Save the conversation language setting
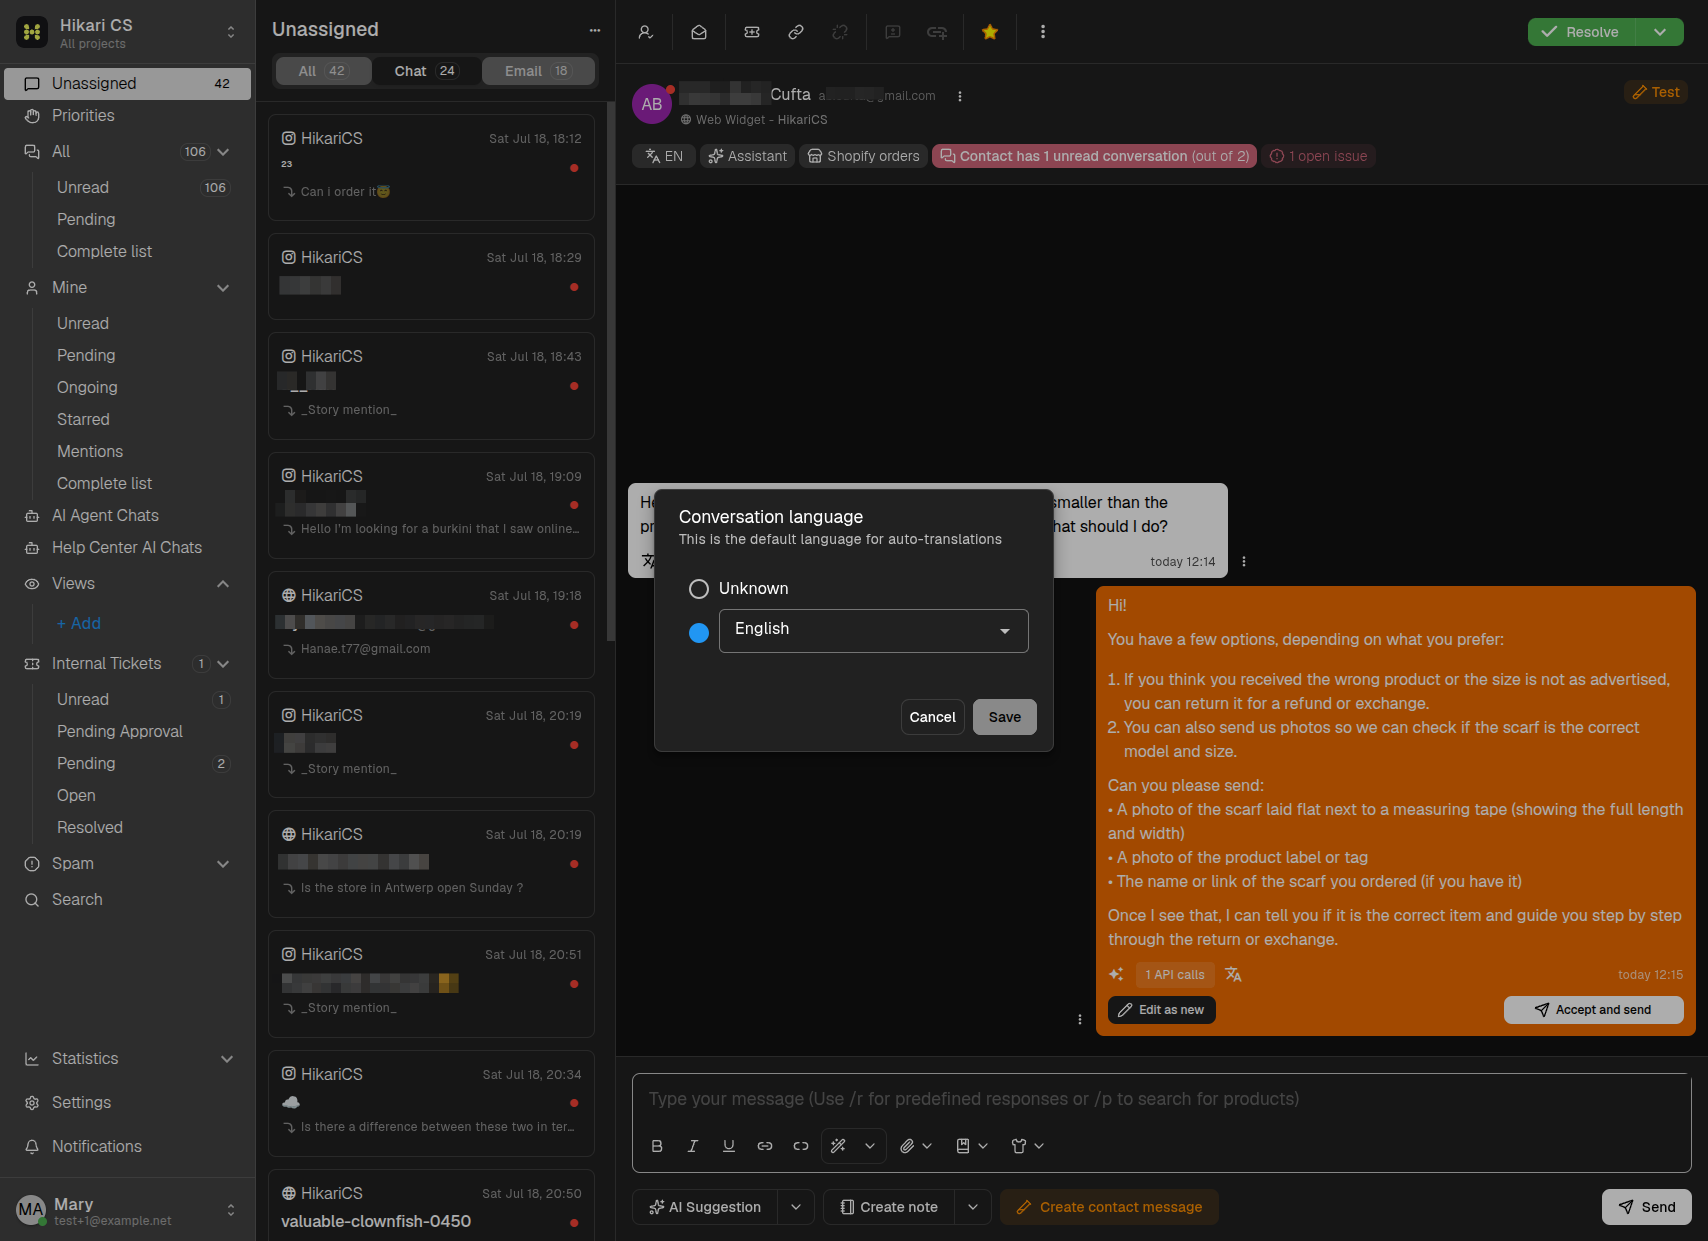 (1005, 717)
